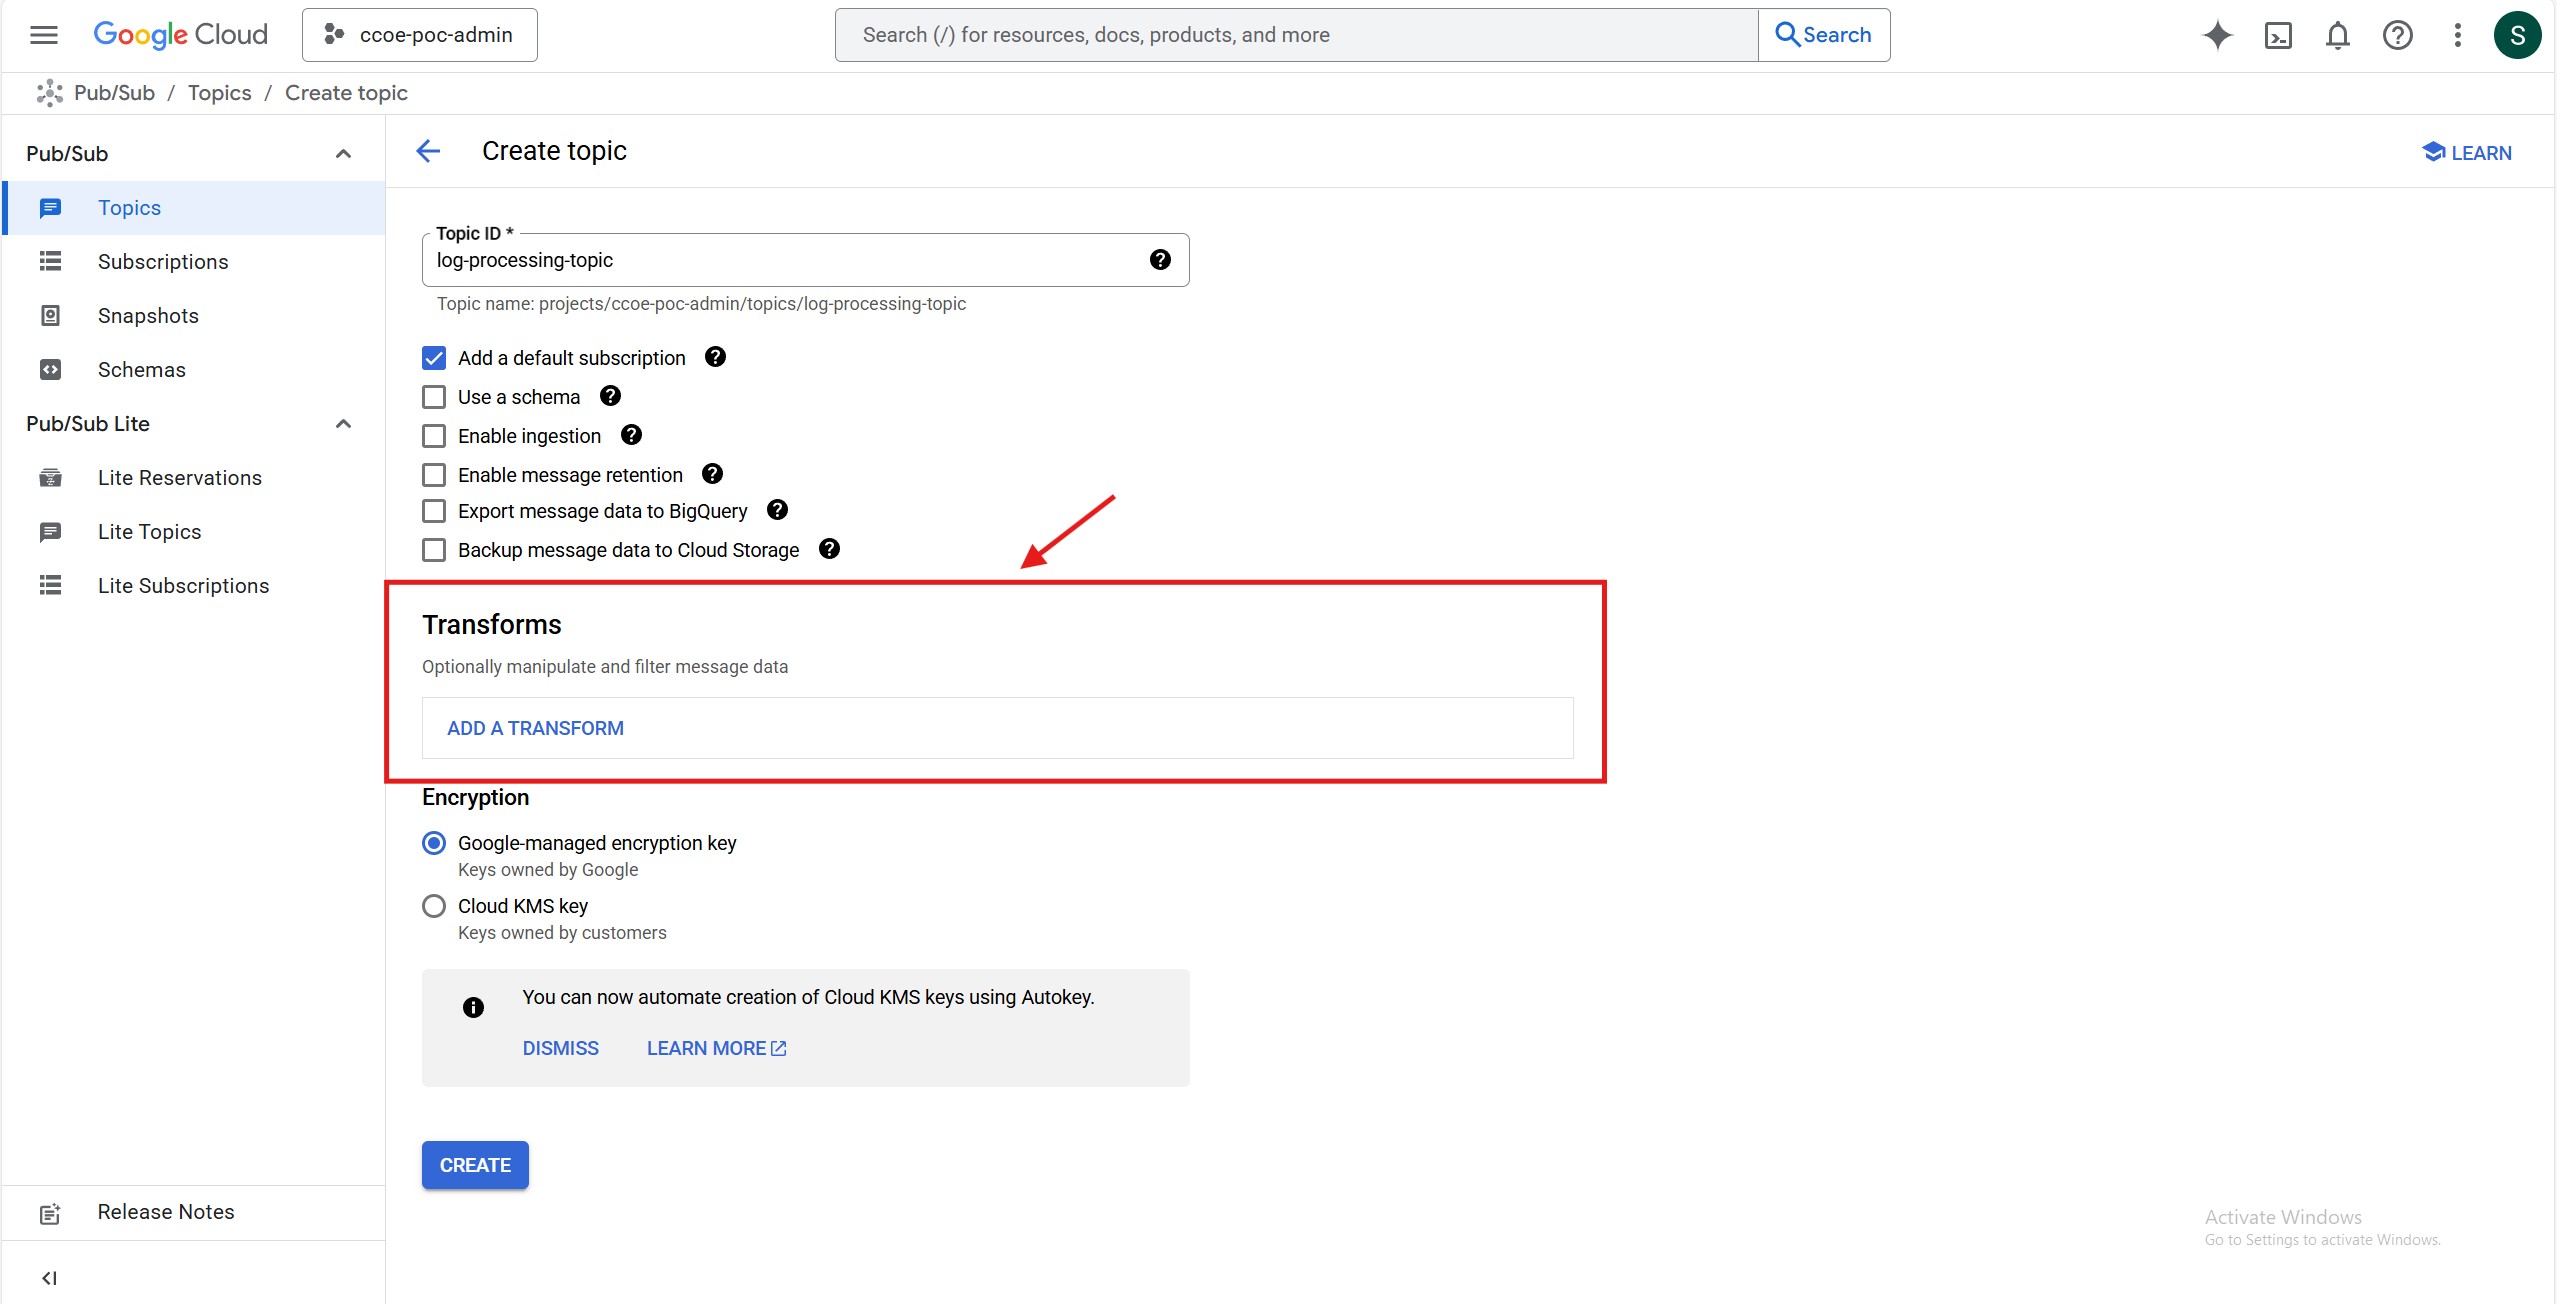Click help icon inside Topic ID field
The image size is (2557, 1304).
click(1160, 260)
